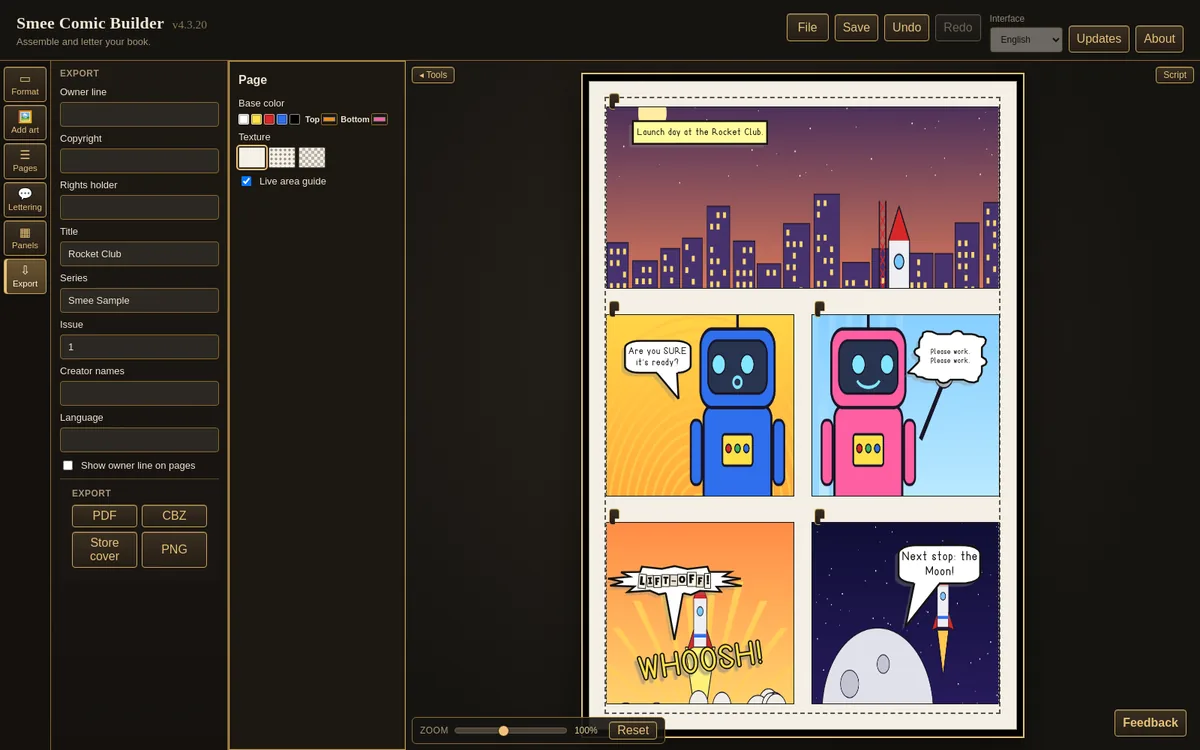Click the handle icon of the lift-off panel
Screen dimensions: 1200x750
(x=614, y=516)
